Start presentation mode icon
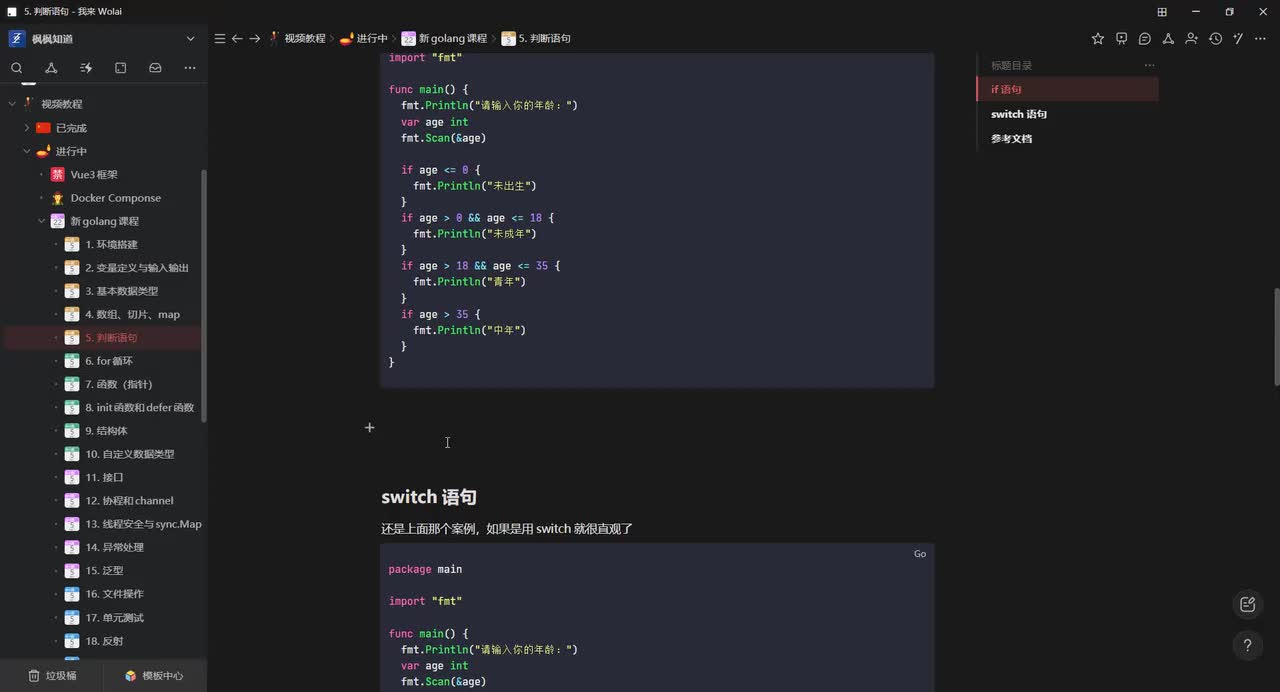 (x=1121, y=38)
